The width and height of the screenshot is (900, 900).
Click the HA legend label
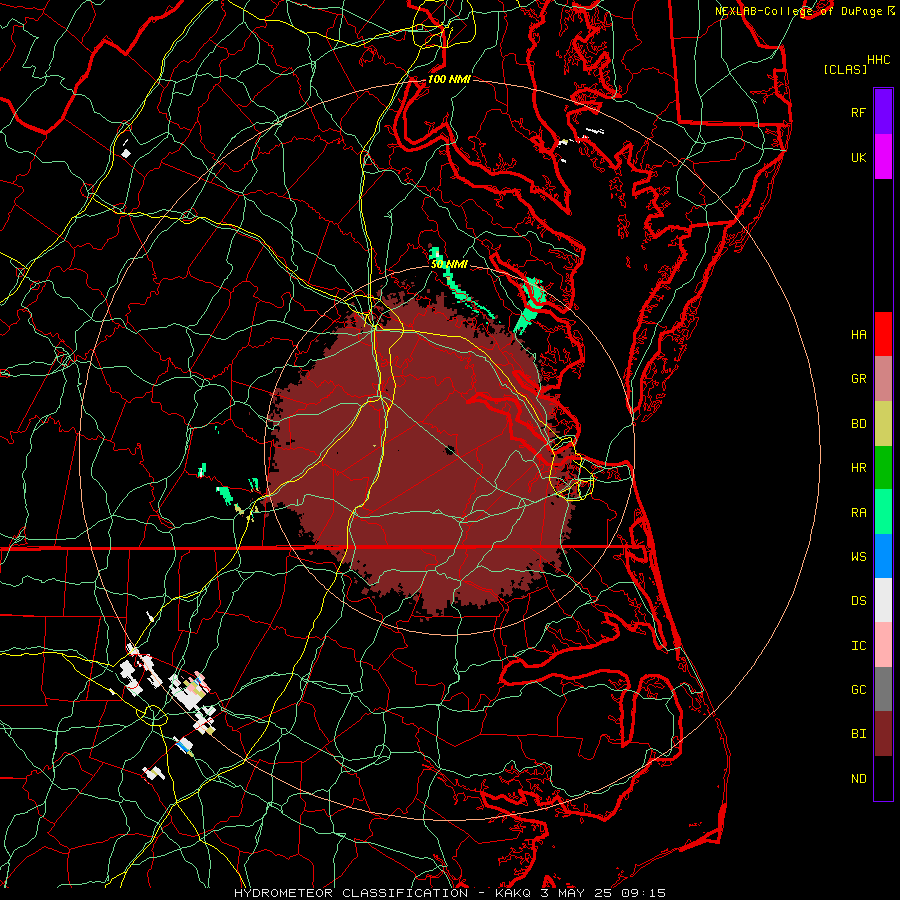tap(858, 335)
